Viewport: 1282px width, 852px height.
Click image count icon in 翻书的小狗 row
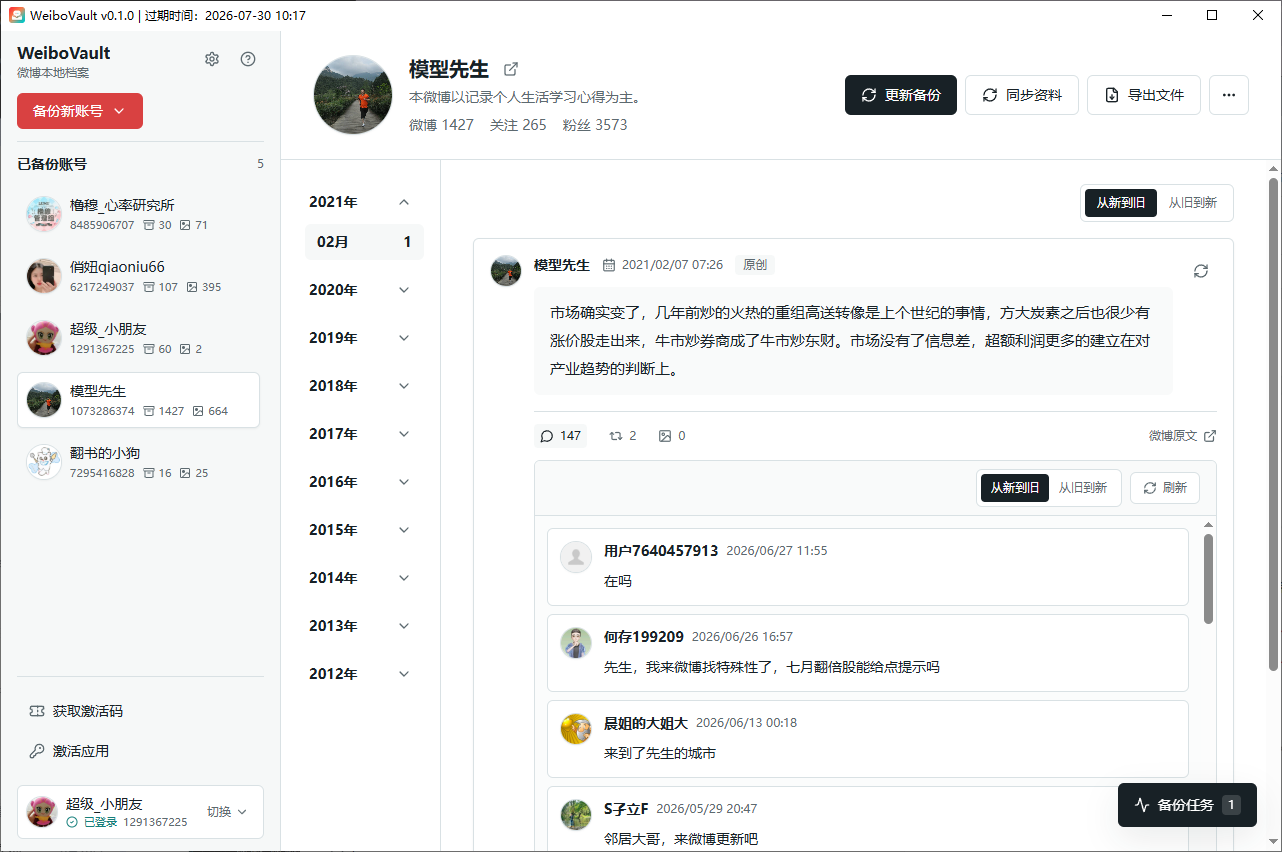pyautogui.click(x=184, y=473)
